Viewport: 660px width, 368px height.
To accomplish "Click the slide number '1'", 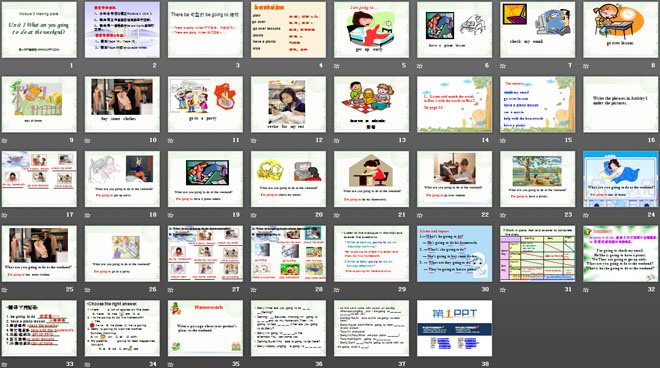I will click(x=71, y=65).
